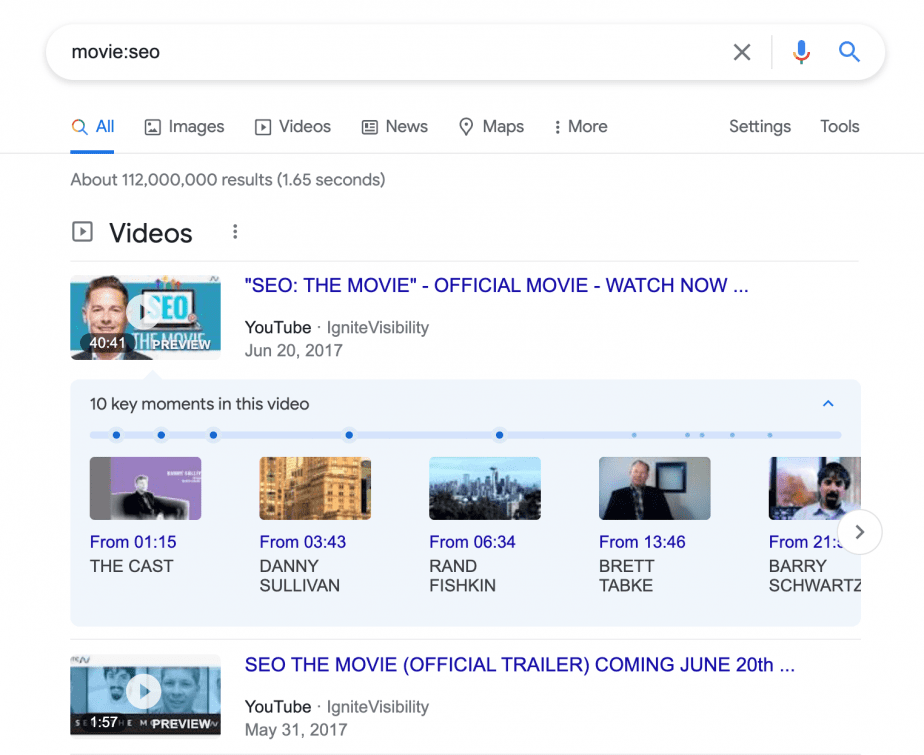The image size is (924, 755).
Task: Jump to From 06:34 timestamp link
Action: (473, 542)
